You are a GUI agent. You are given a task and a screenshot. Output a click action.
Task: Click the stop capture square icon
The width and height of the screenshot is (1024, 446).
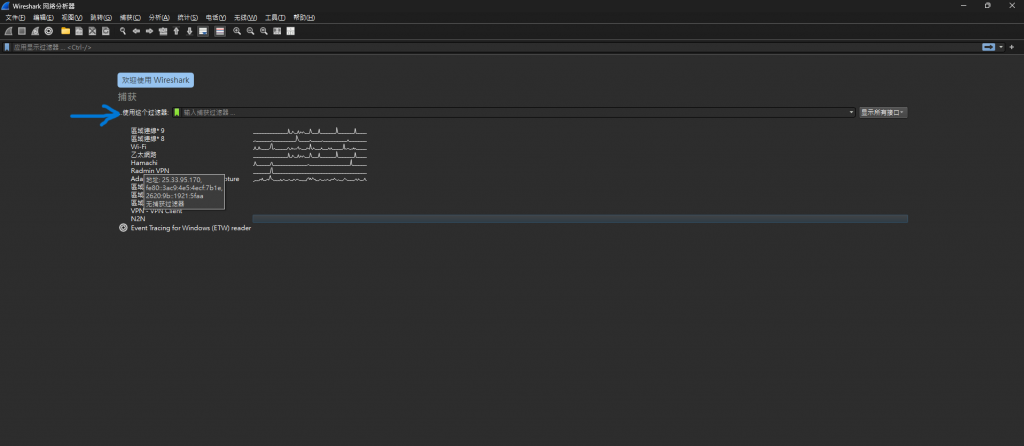[22, 31]
